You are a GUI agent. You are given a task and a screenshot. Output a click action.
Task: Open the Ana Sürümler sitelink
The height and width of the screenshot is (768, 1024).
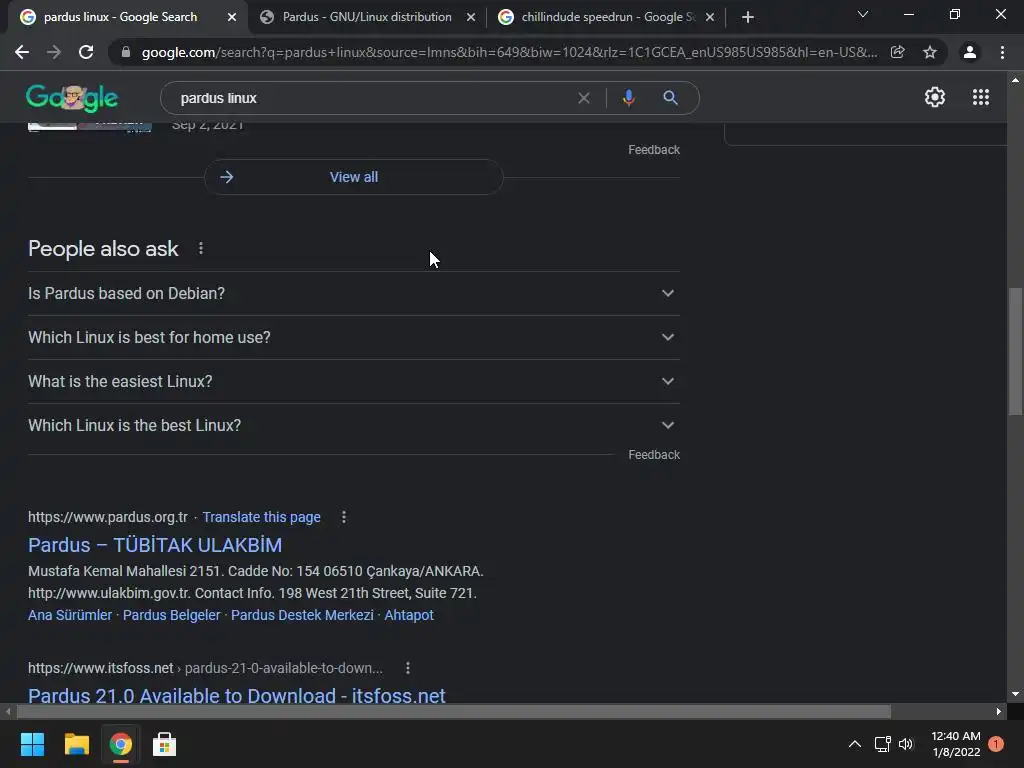[x=70, y=615]
